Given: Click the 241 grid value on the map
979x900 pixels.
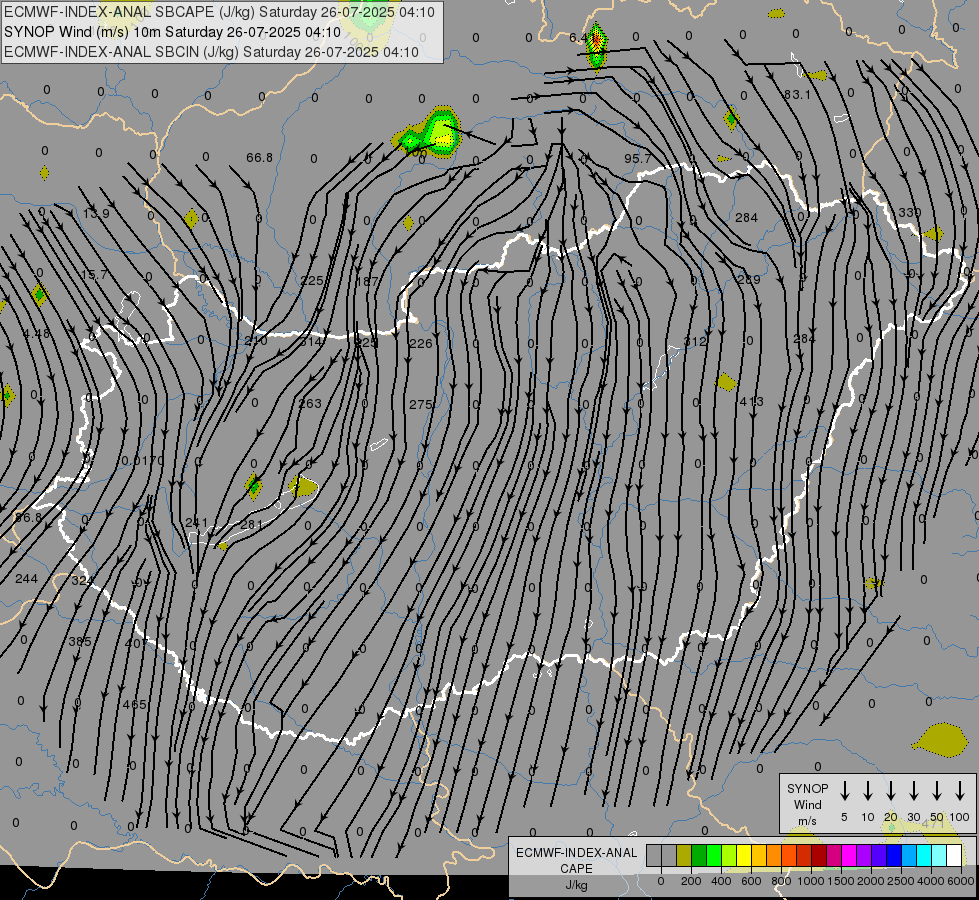Looking at the screenshot, I should point(197,523).
